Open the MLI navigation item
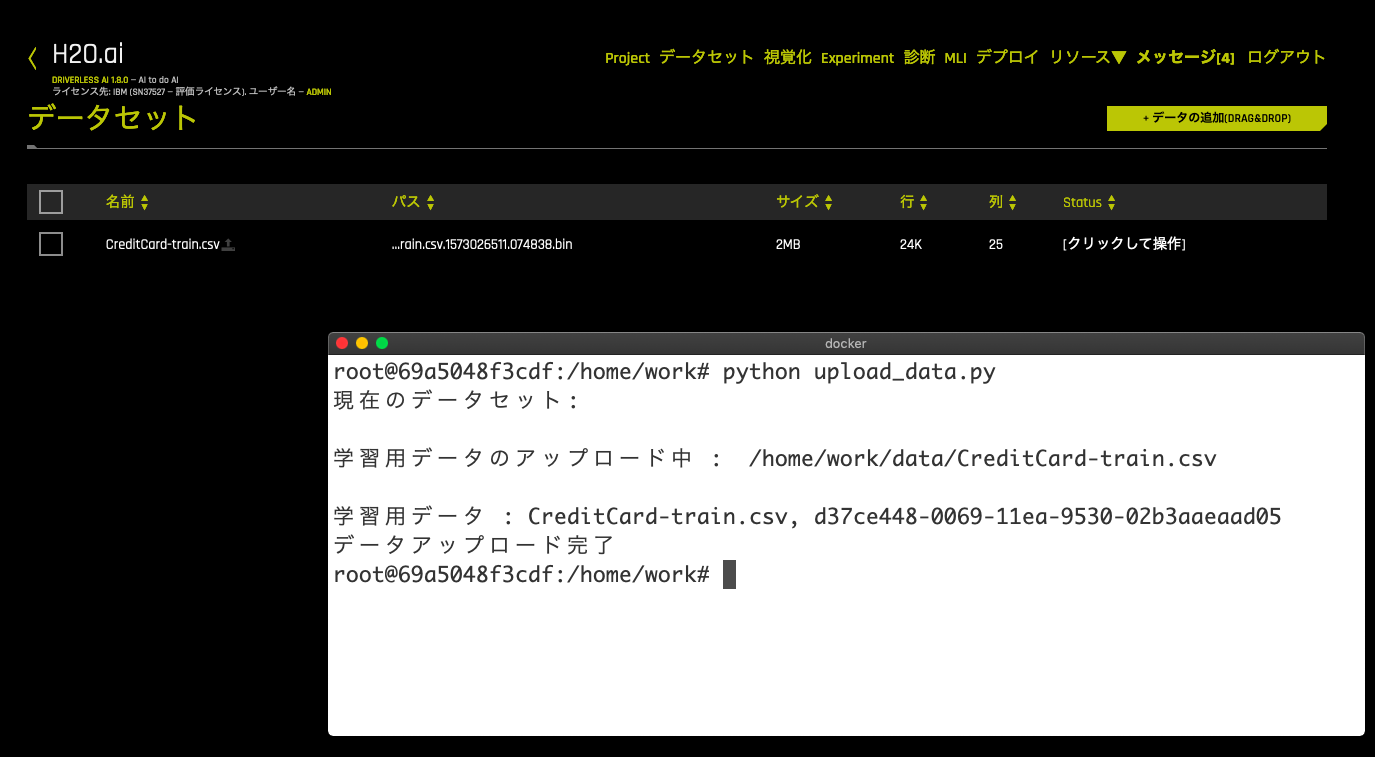1375x757 pixels. click(x=955, y=58)
